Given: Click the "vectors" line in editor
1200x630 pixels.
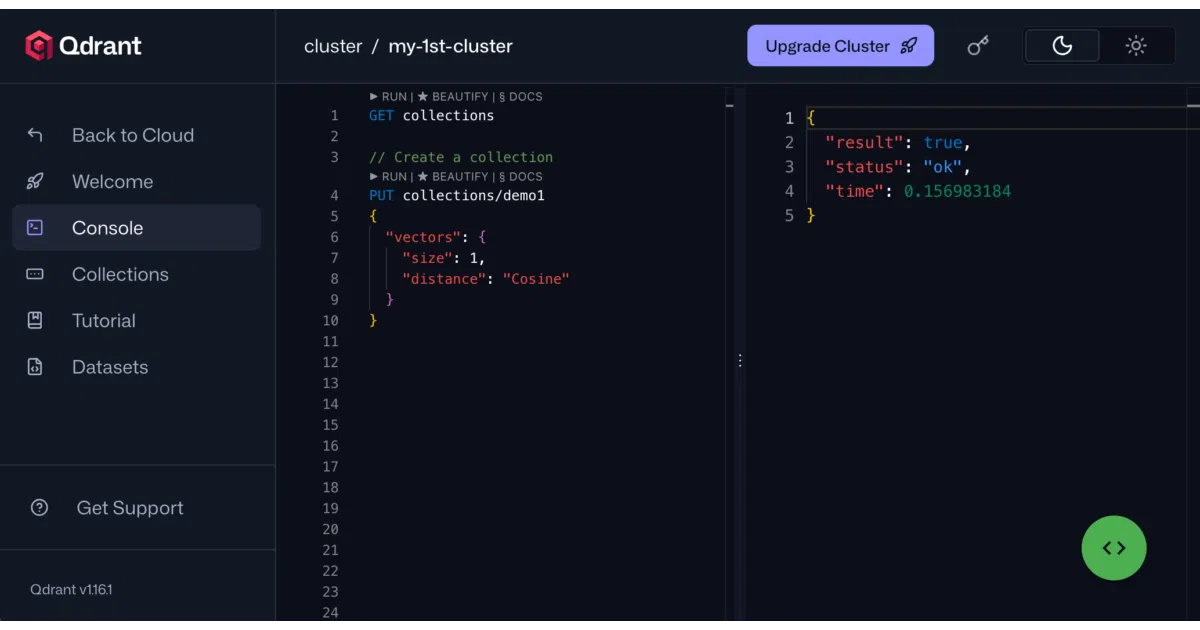Looking at the screenshot, I should 435,237.
